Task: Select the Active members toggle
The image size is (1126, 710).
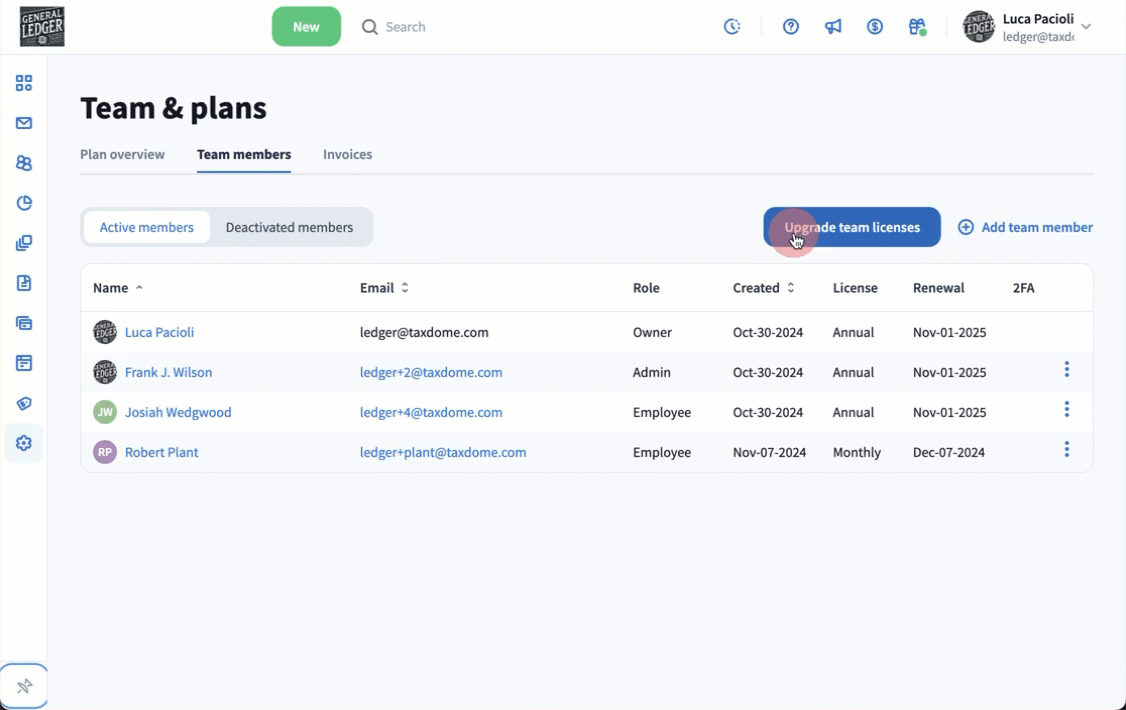Action: click(x=147, y=227)
